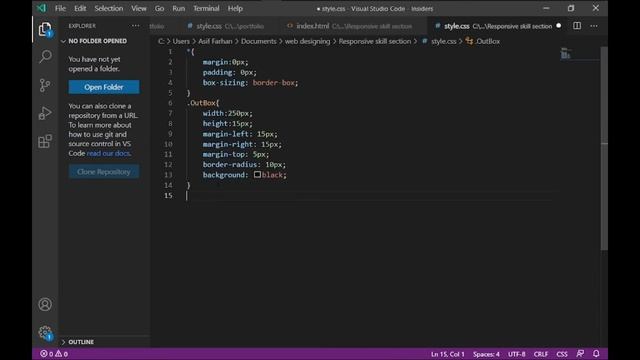Open the Run and Debug view icon
The width and height of the screenshot is (640, 360).
[45, 113]
